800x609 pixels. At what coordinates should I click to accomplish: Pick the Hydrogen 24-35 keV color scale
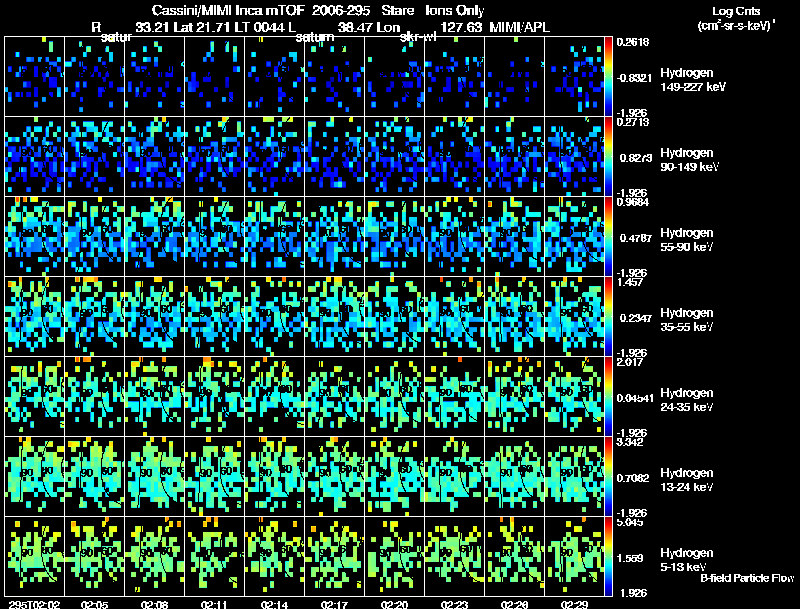[608, 396]
